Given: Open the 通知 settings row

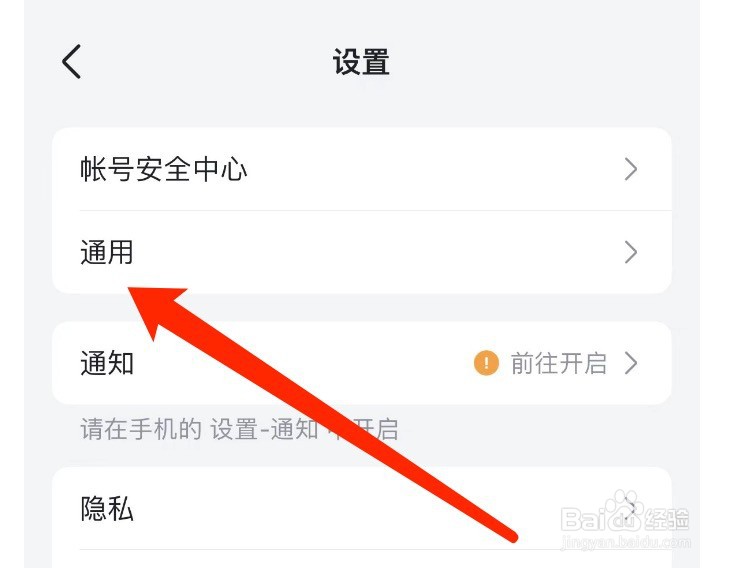Looking at the screenshot, I should [x=362, y=363].
